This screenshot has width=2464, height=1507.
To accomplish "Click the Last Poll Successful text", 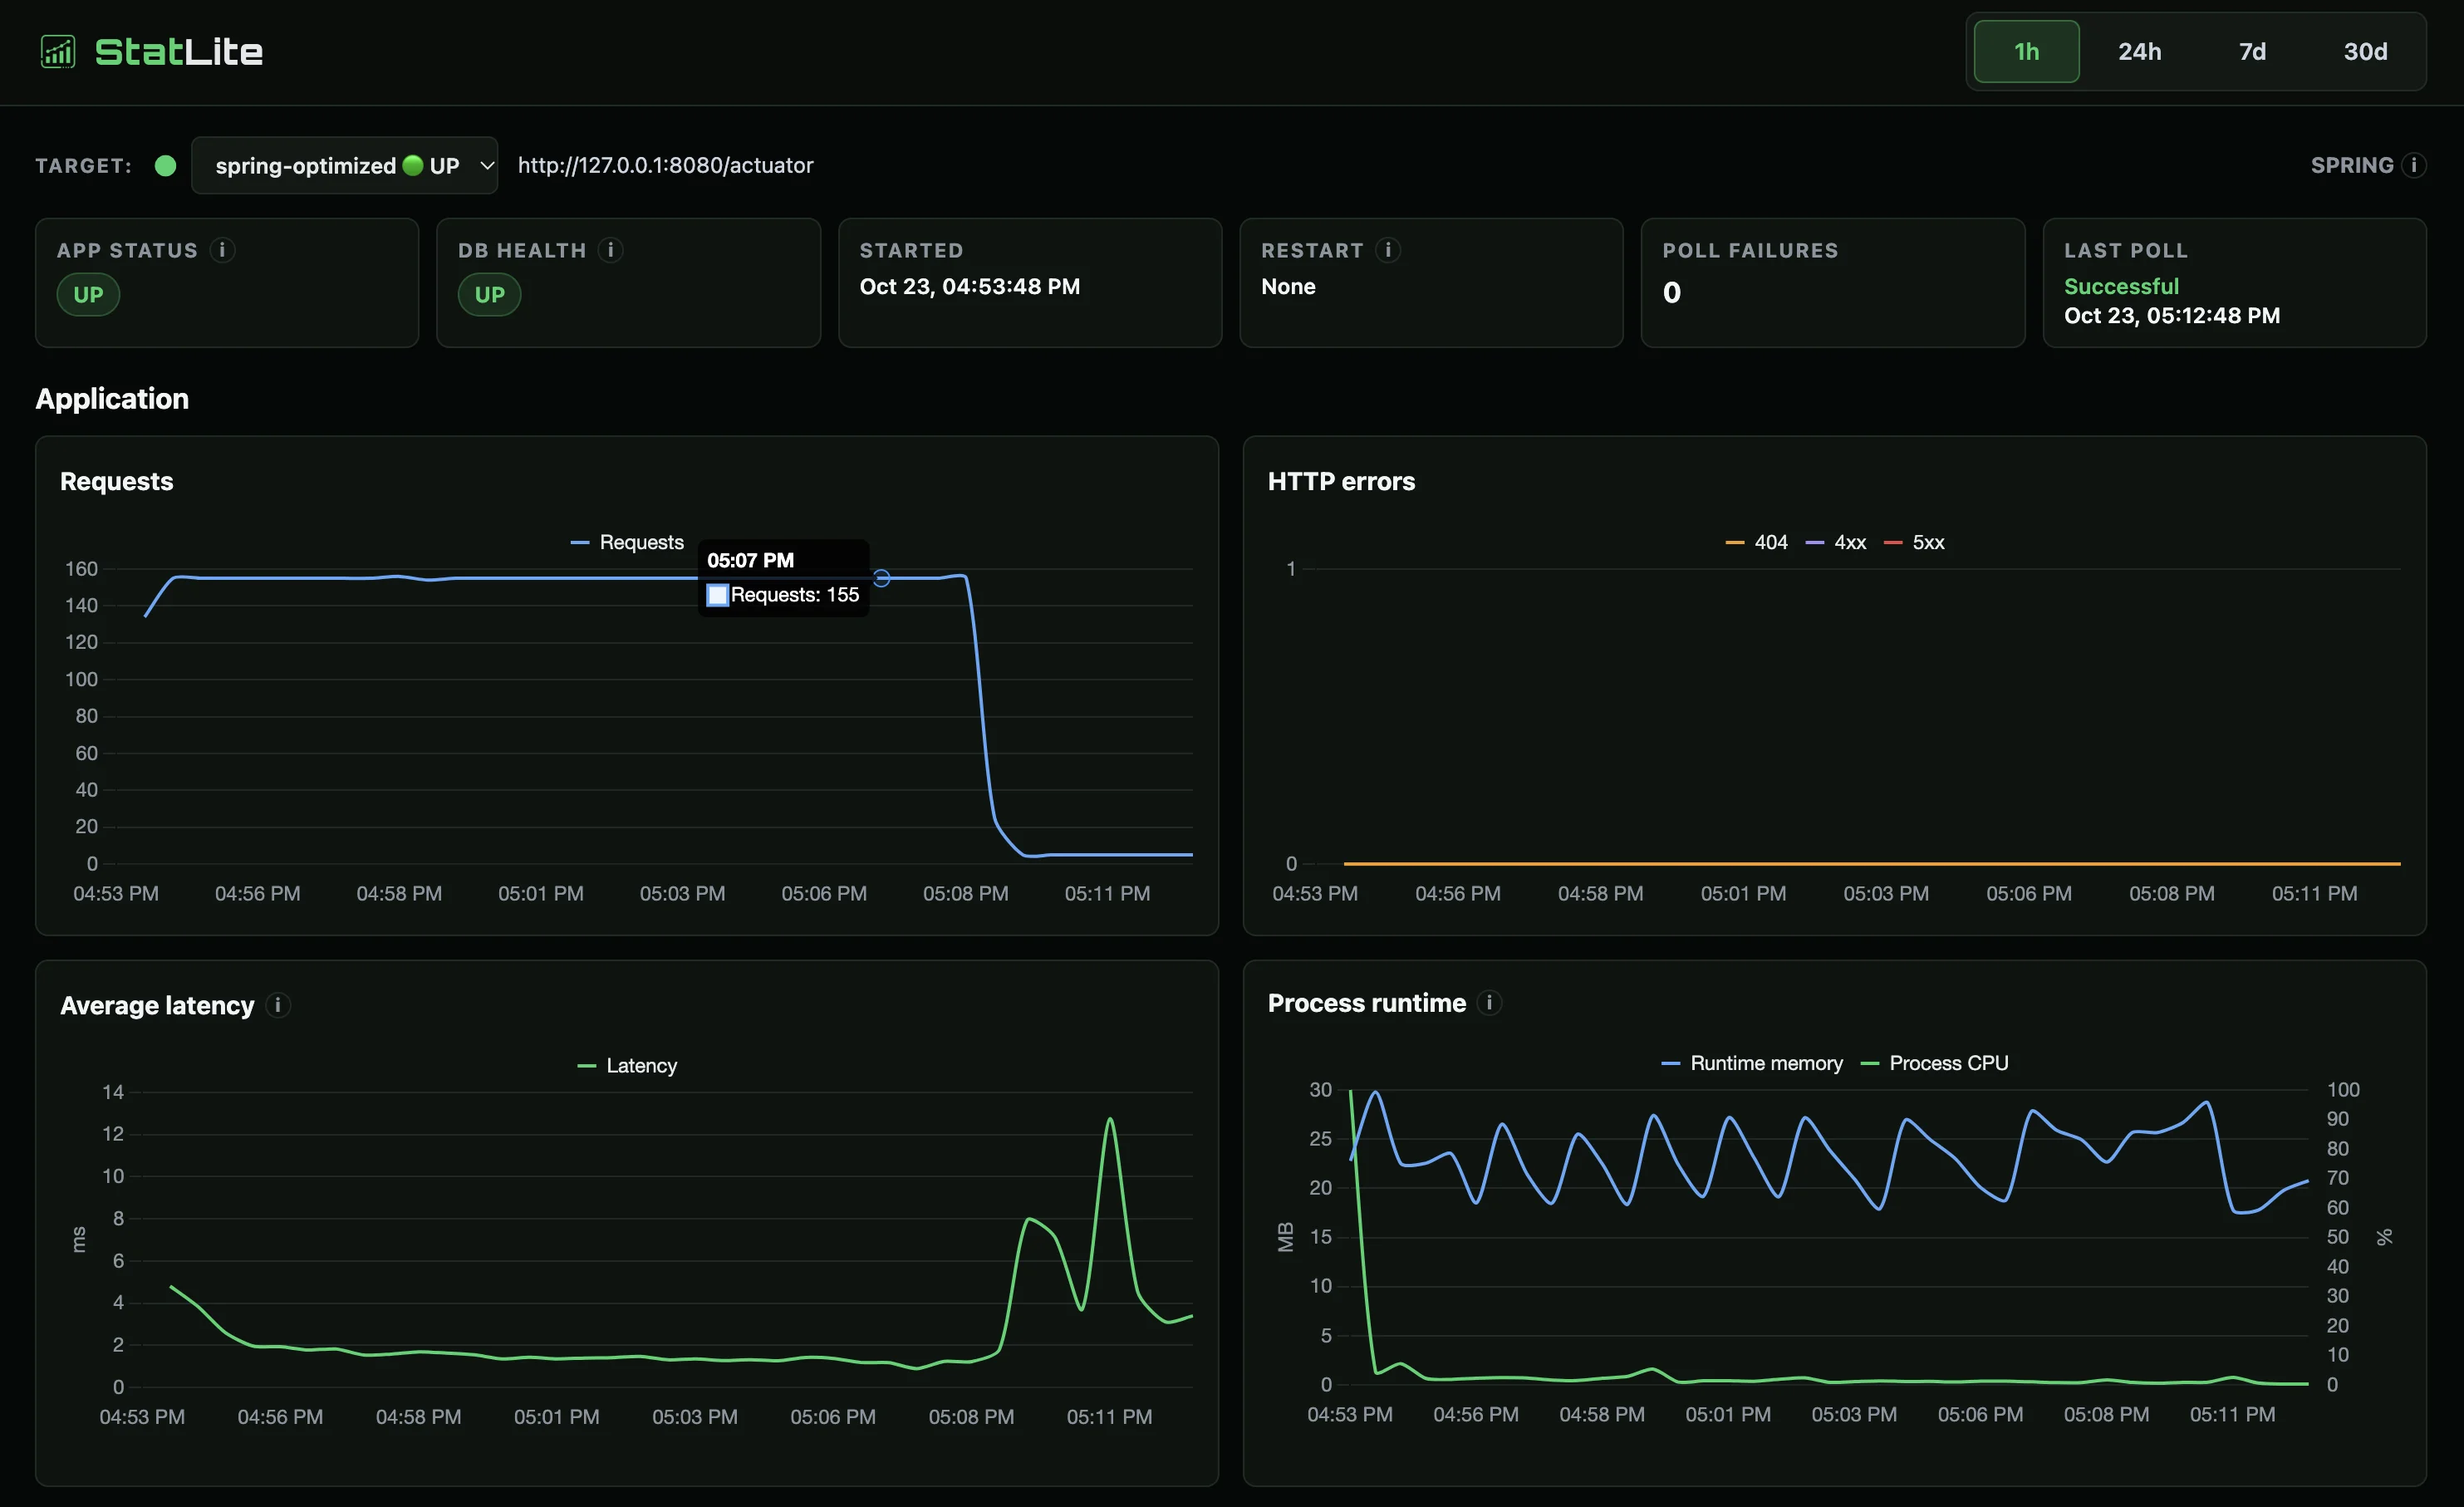I will 2121,287.
